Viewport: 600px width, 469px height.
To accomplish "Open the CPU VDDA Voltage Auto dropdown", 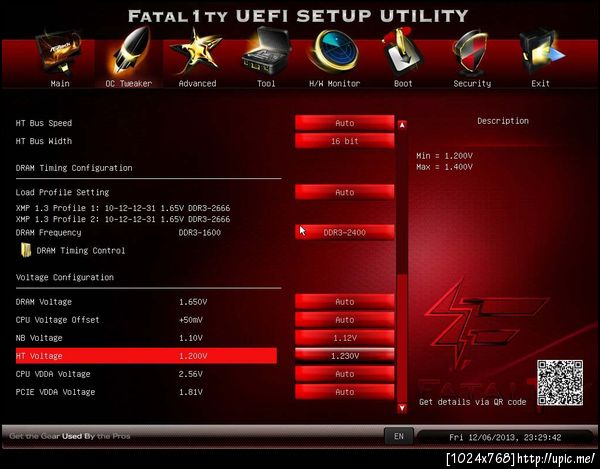I will tap(344, 374).
